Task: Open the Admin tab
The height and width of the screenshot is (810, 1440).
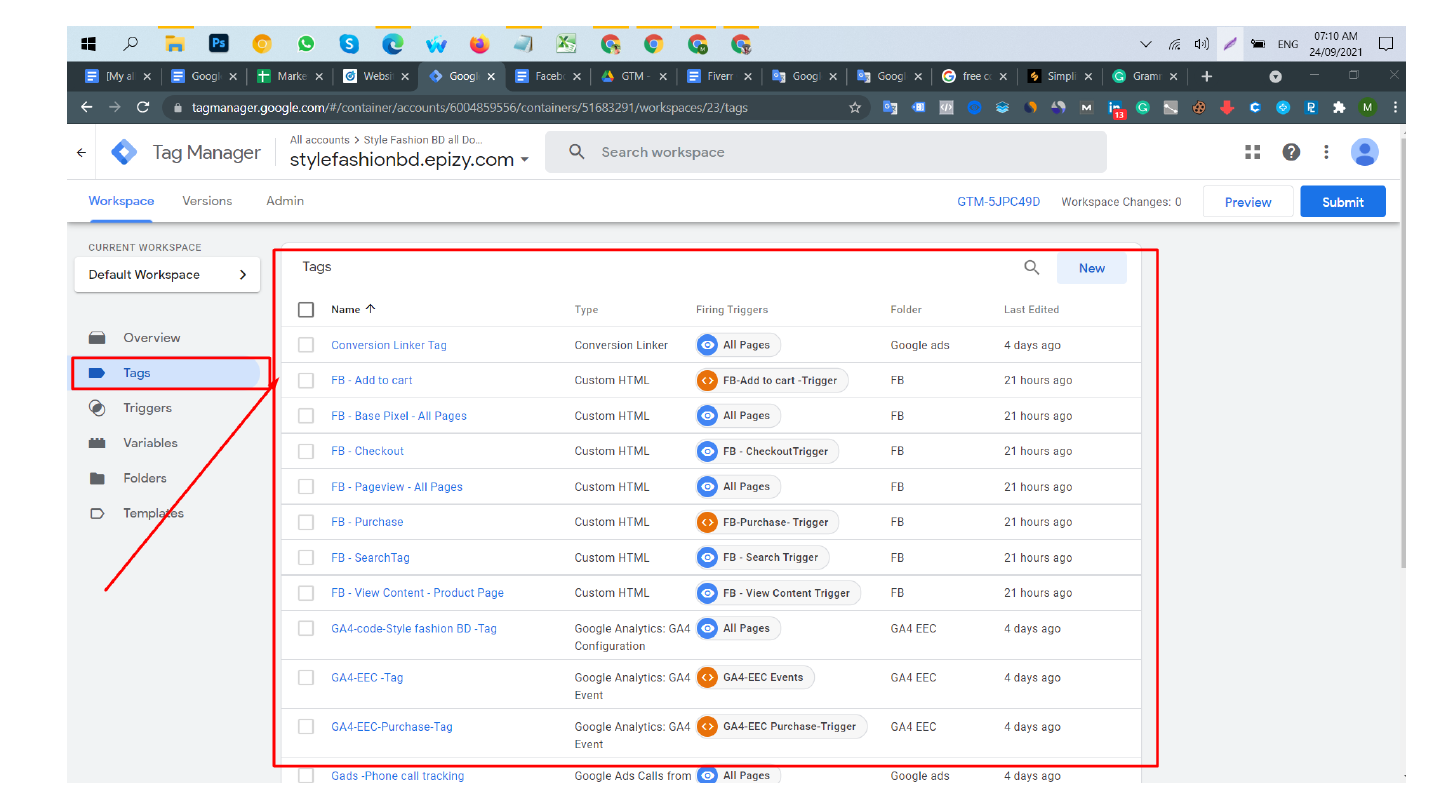Action: [284, 201]
